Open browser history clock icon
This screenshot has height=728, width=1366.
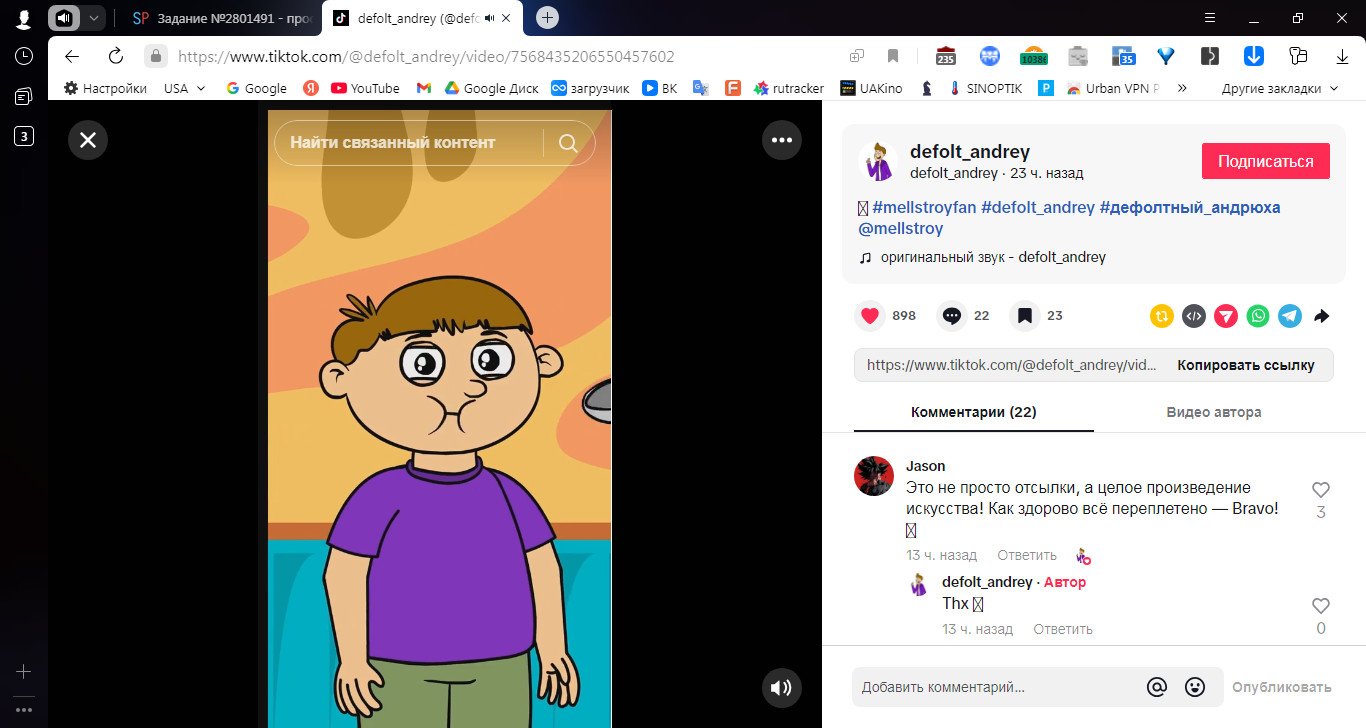click(x=24, y=56)
